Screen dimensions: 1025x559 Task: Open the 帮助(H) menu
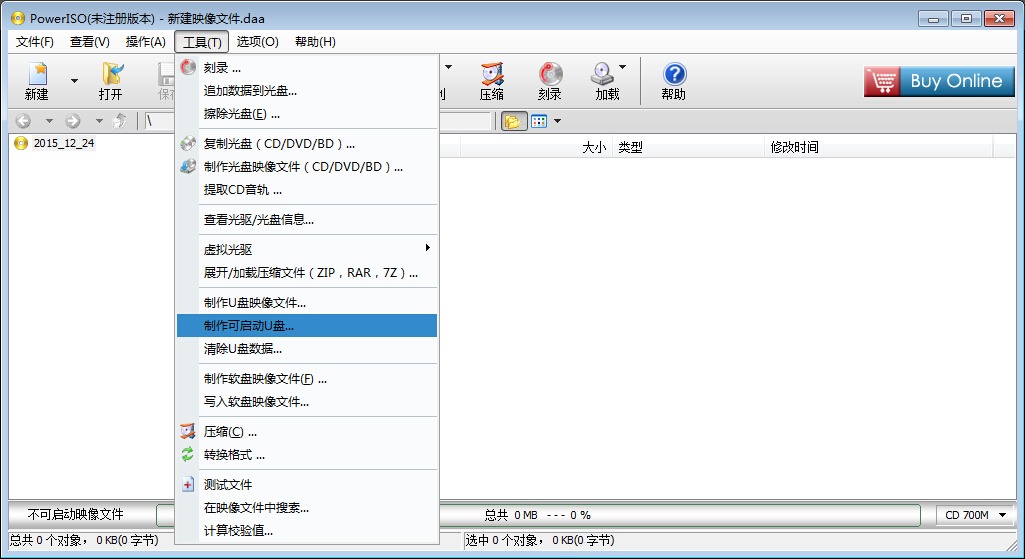coord(315,42)
